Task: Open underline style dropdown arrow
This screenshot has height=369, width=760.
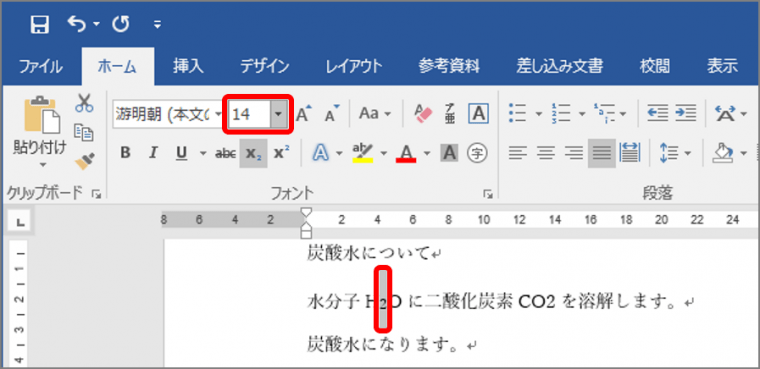Action: (203, 154)
